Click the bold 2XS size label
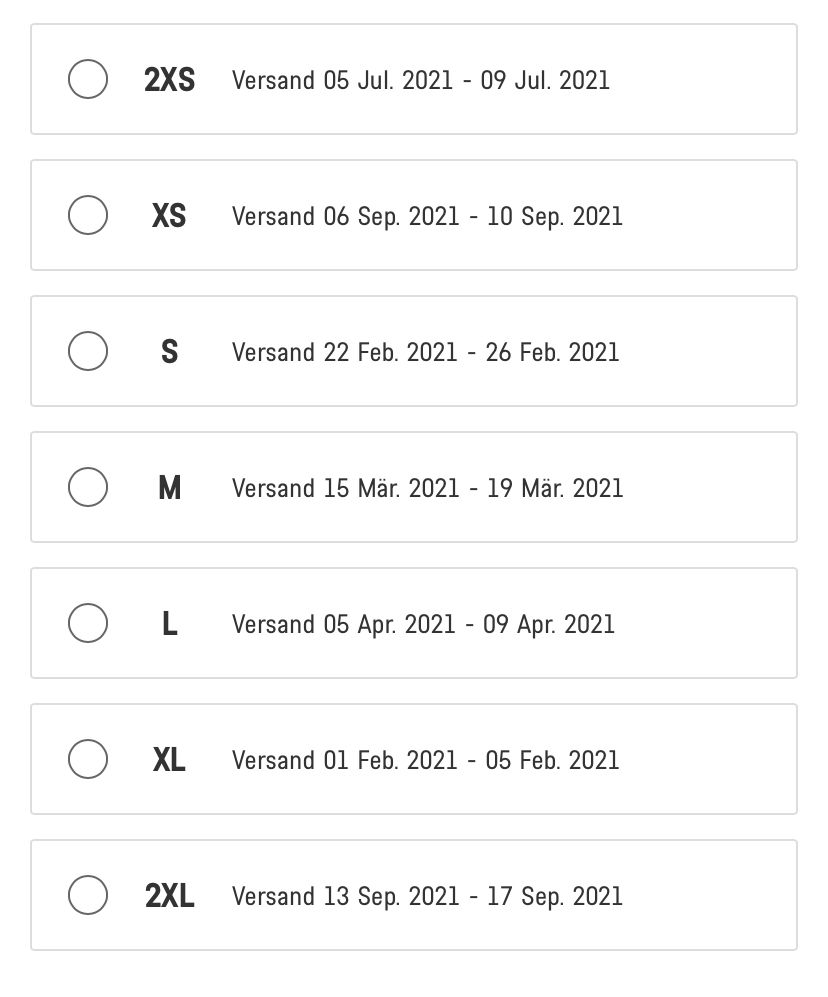Viewport: 828px width, 997px height. pos(169,80)
